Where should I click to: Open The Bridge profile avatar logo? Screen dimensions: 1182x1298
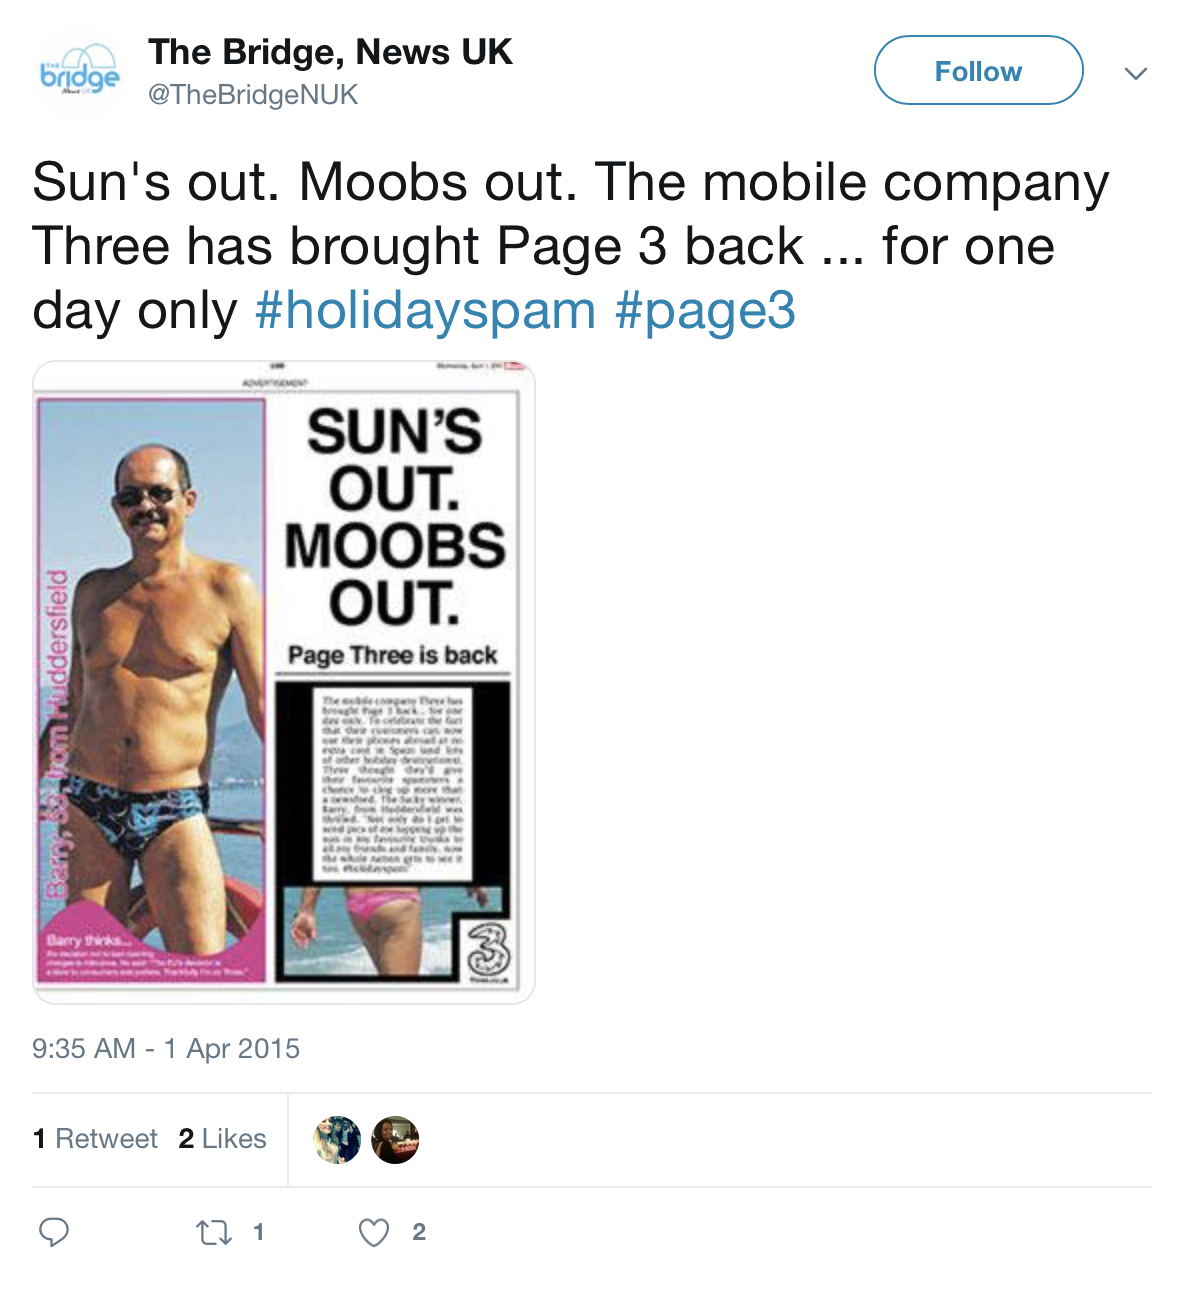tap(79, 73)
